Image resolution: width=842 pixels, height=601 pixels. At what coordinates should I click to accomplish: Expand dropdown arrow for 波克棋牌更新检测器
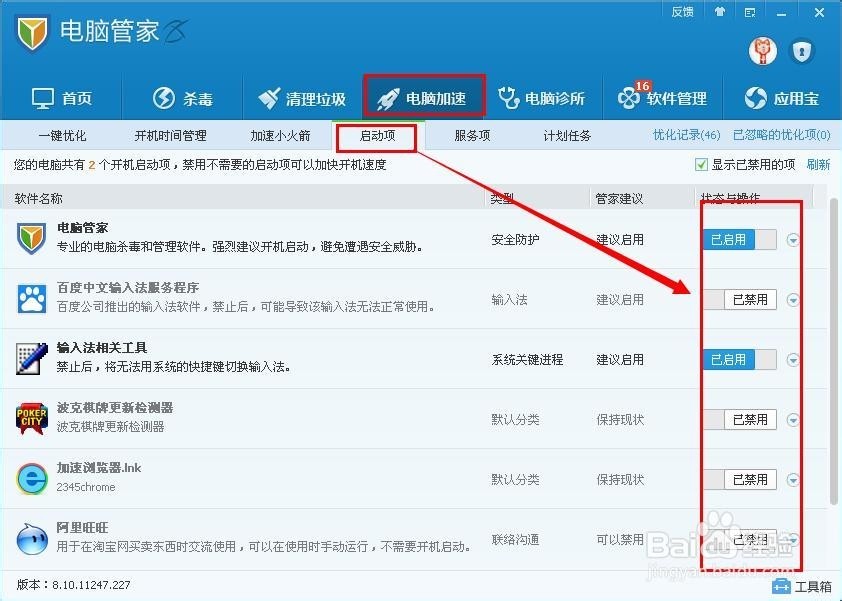tap(794, 420)
